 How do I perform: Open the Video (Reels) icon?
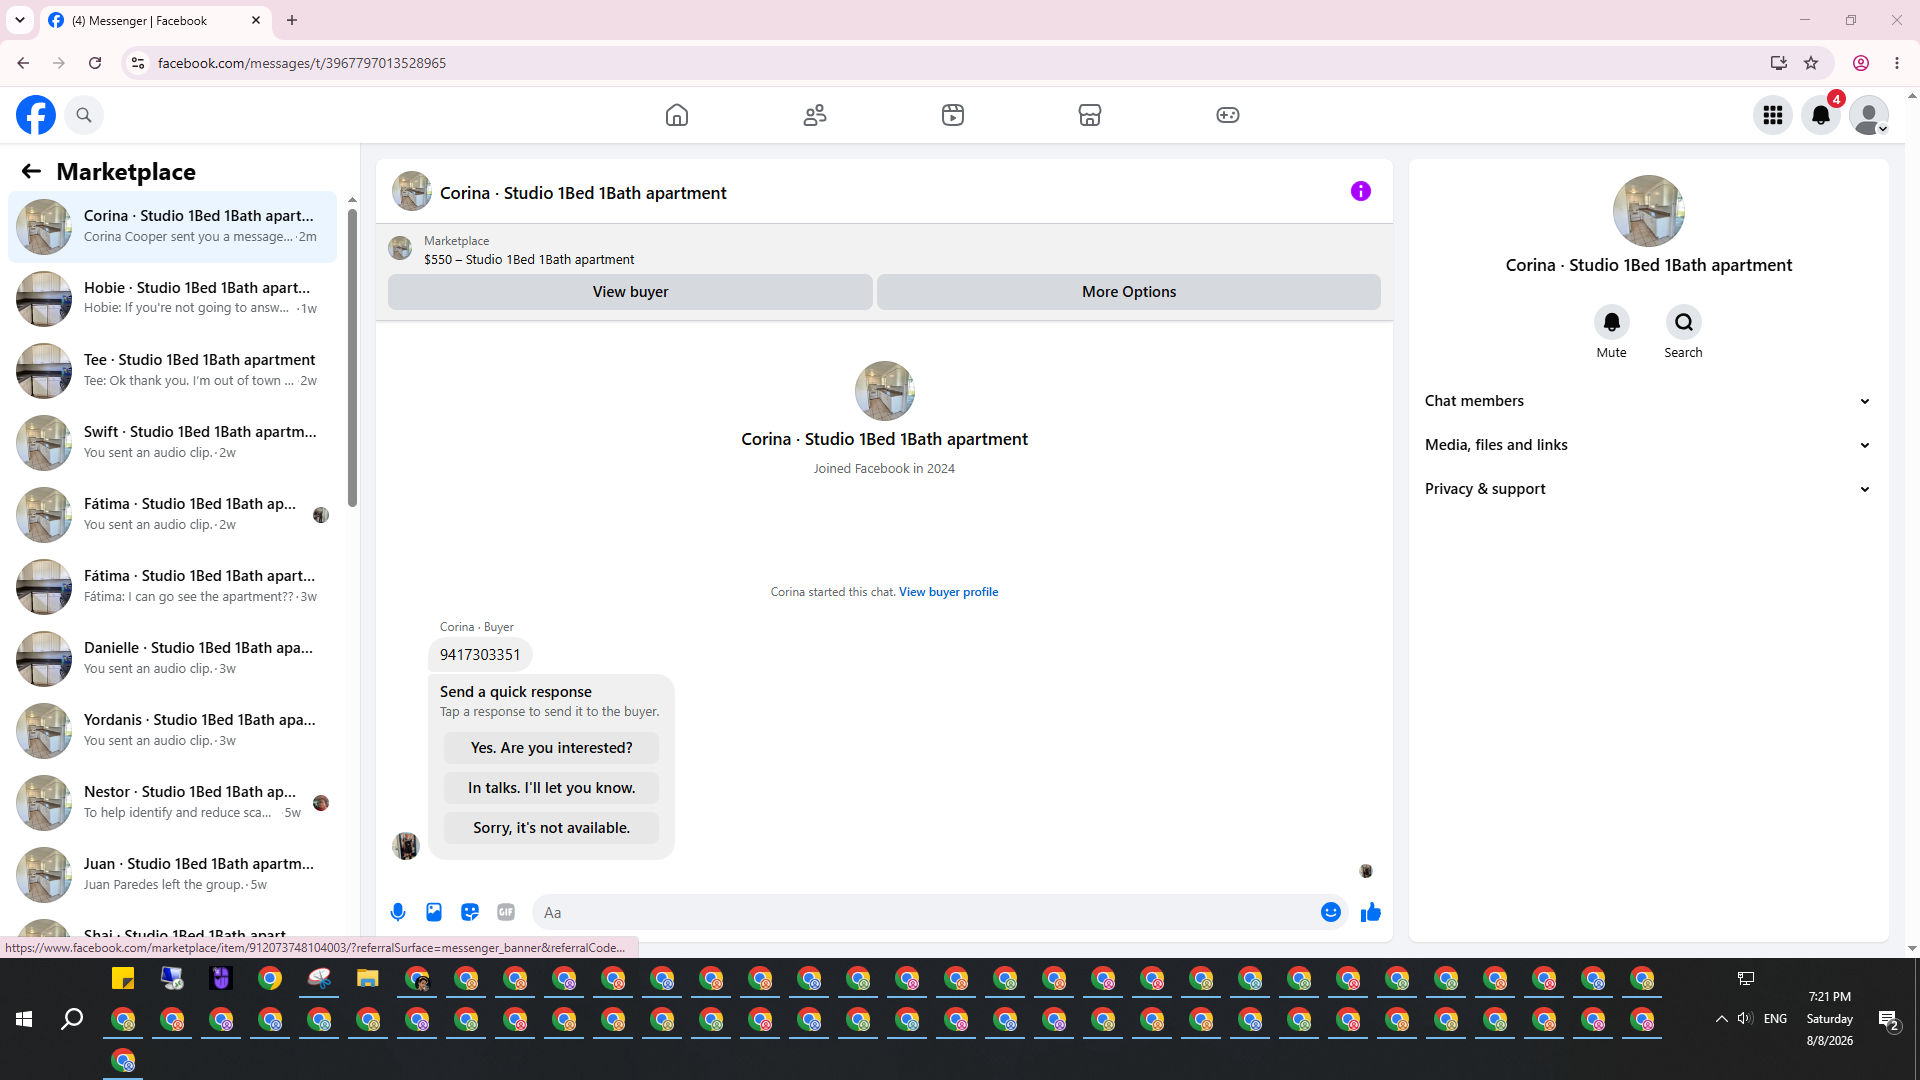(x=953, y=115)
